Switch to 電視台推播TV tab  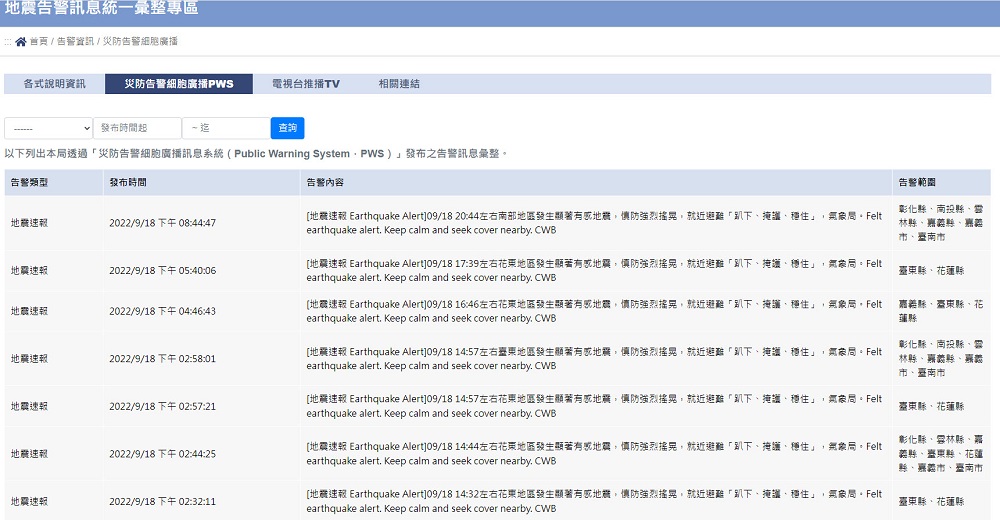coord(305,84)
